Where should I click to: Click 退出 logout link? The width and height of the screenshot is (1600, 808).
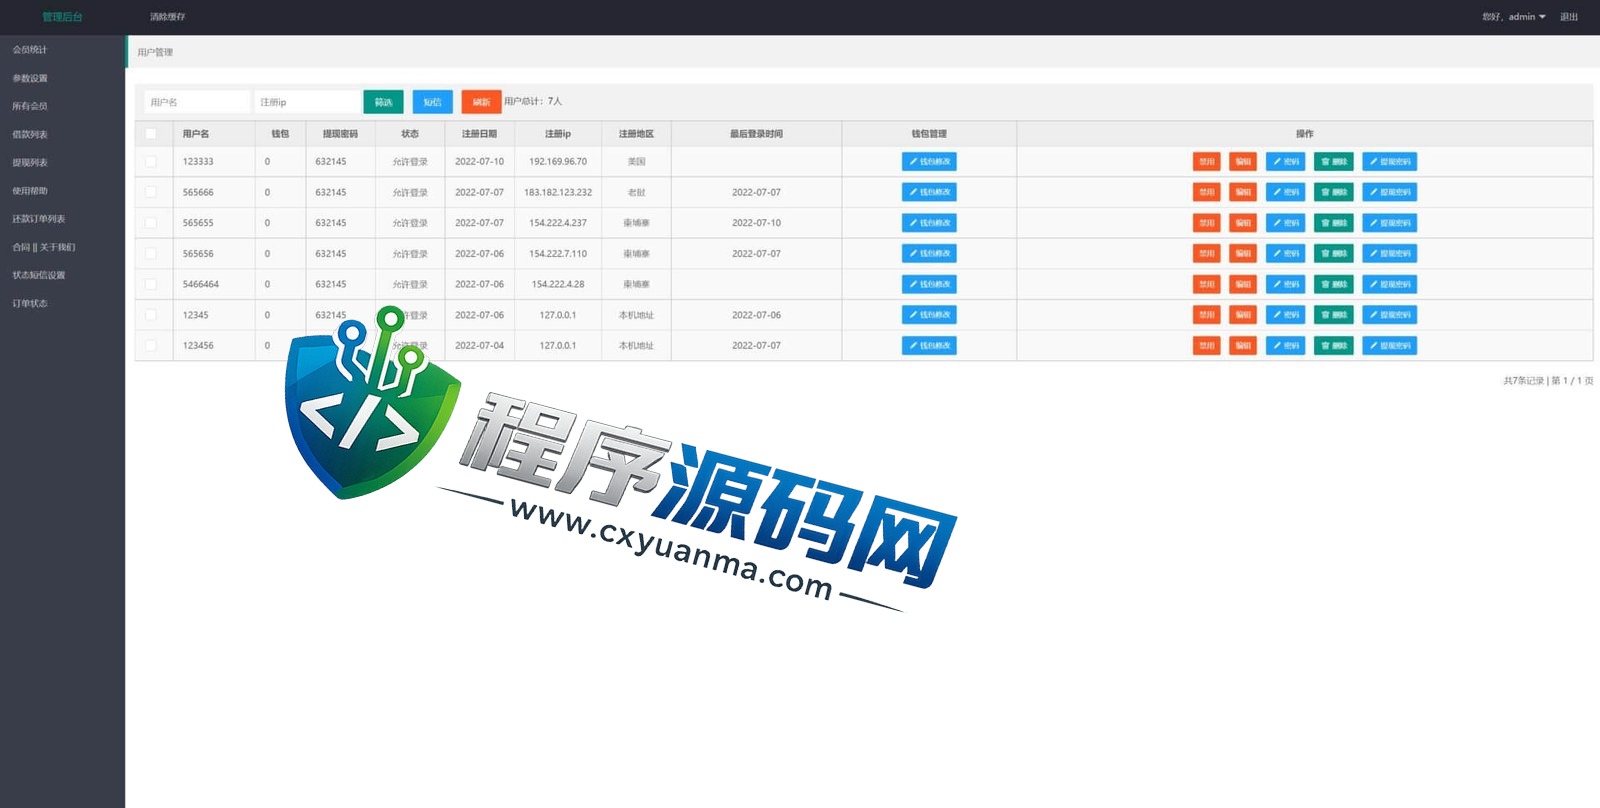pos(1569,17)
